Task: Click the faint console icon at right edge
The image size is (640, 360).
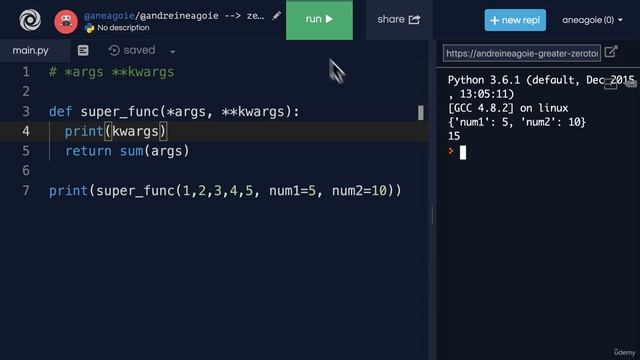Action: point(631,83)
